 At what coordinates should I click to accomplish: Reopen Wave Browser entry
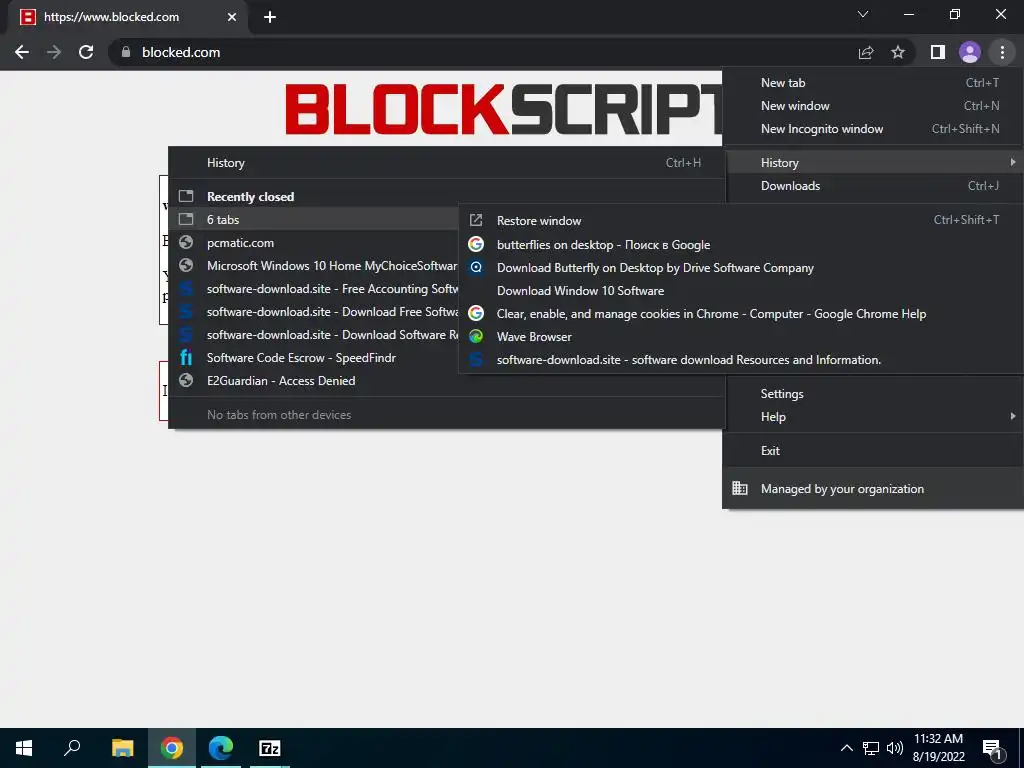pyautogui.click(x=741, y=336)
